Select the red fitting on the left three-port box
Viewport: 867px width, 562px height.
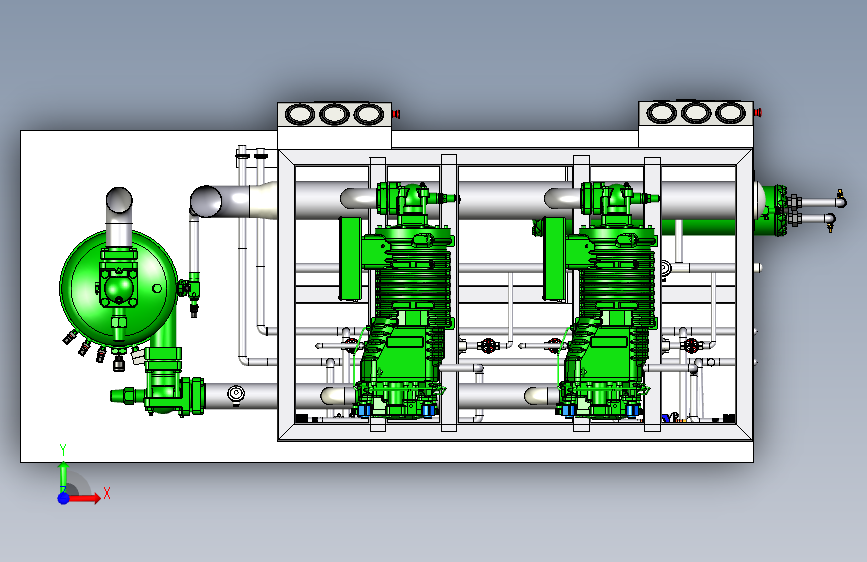coord(396,115)
